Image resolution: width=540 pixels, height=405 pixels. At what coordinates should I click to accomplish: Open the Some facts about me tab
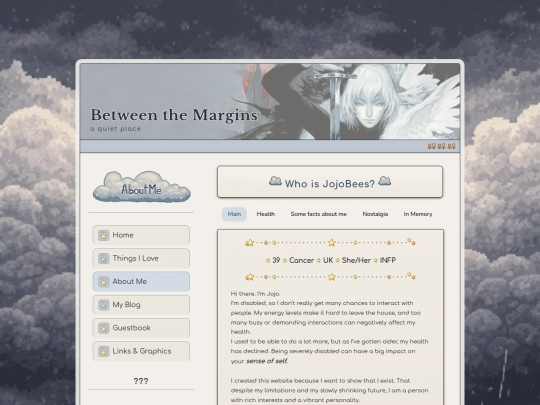coord(319,214)
